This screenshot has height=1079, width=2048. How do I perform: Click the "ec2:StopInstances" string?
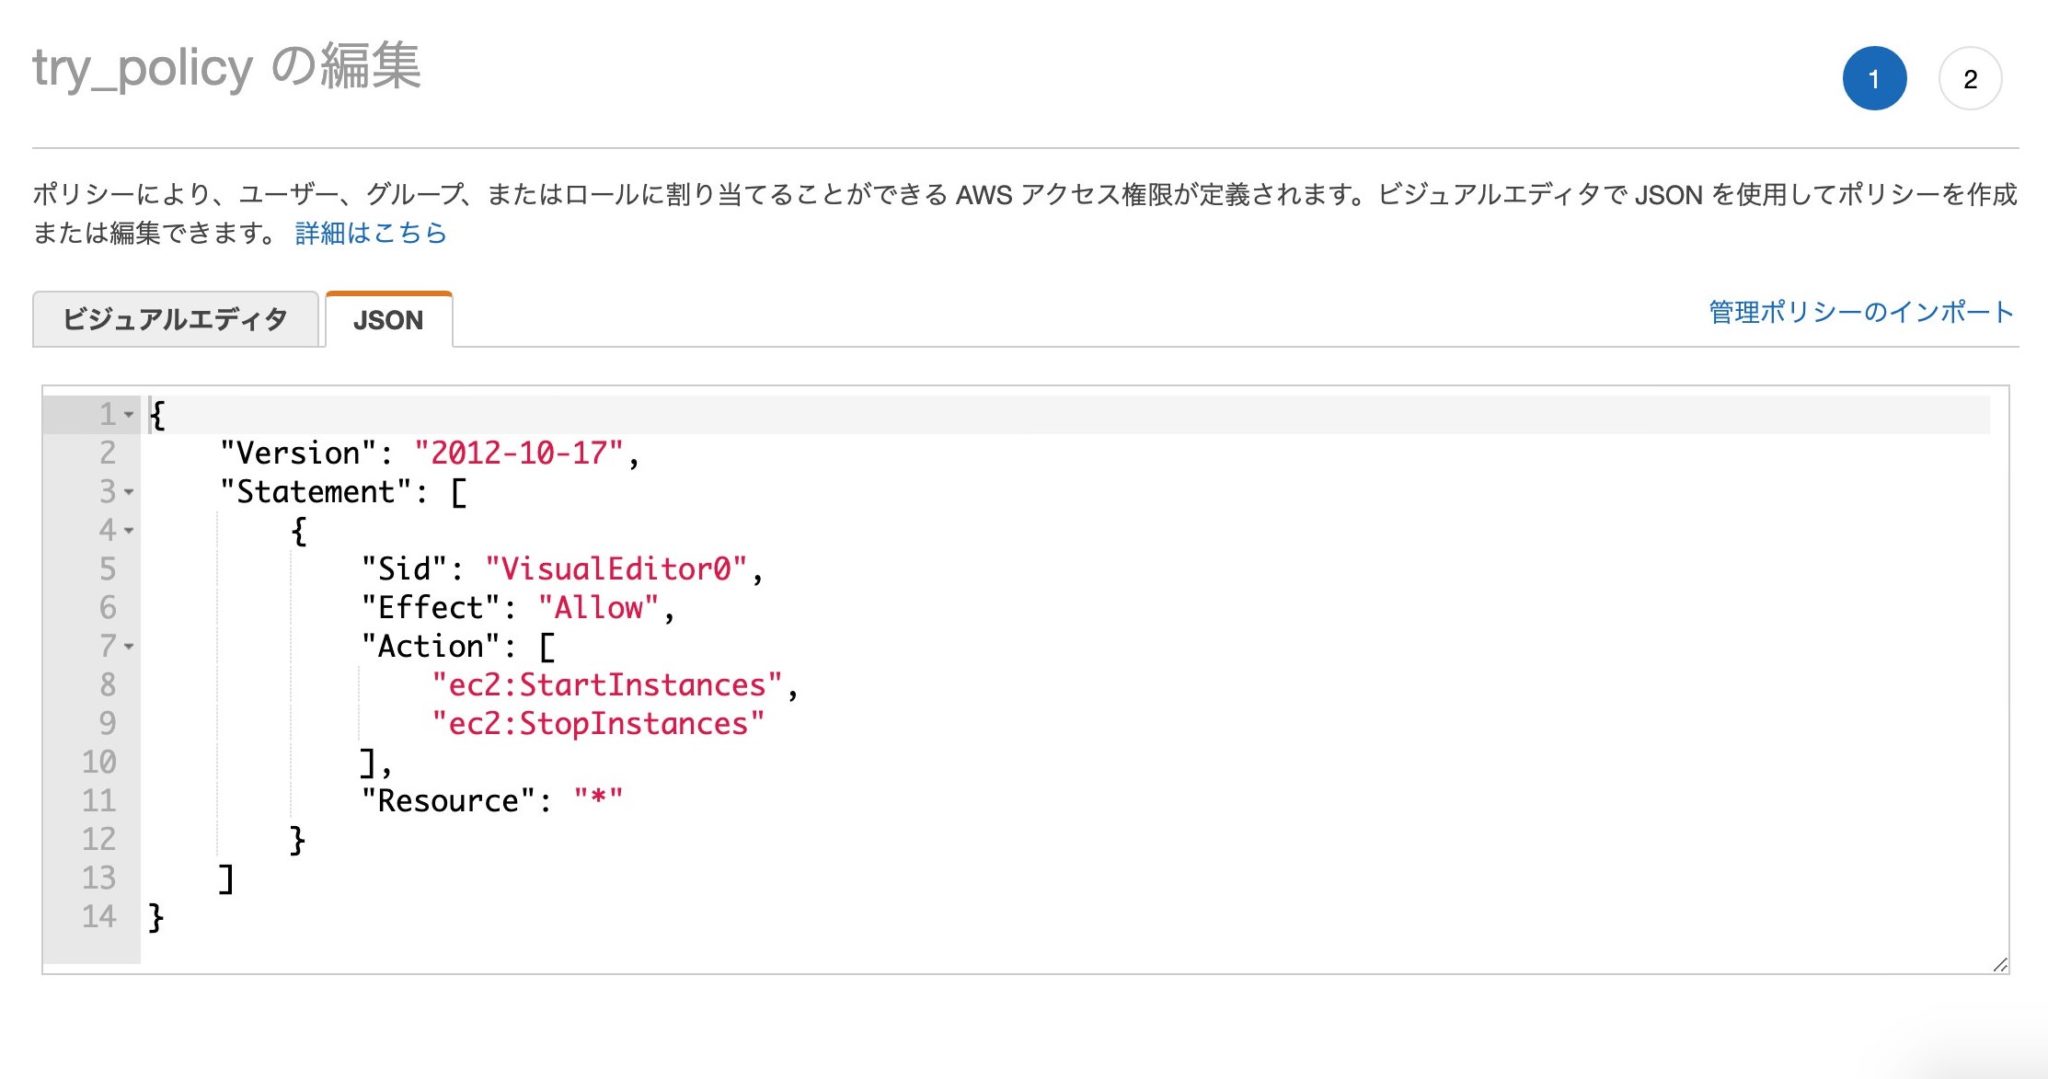pos(597,722)
